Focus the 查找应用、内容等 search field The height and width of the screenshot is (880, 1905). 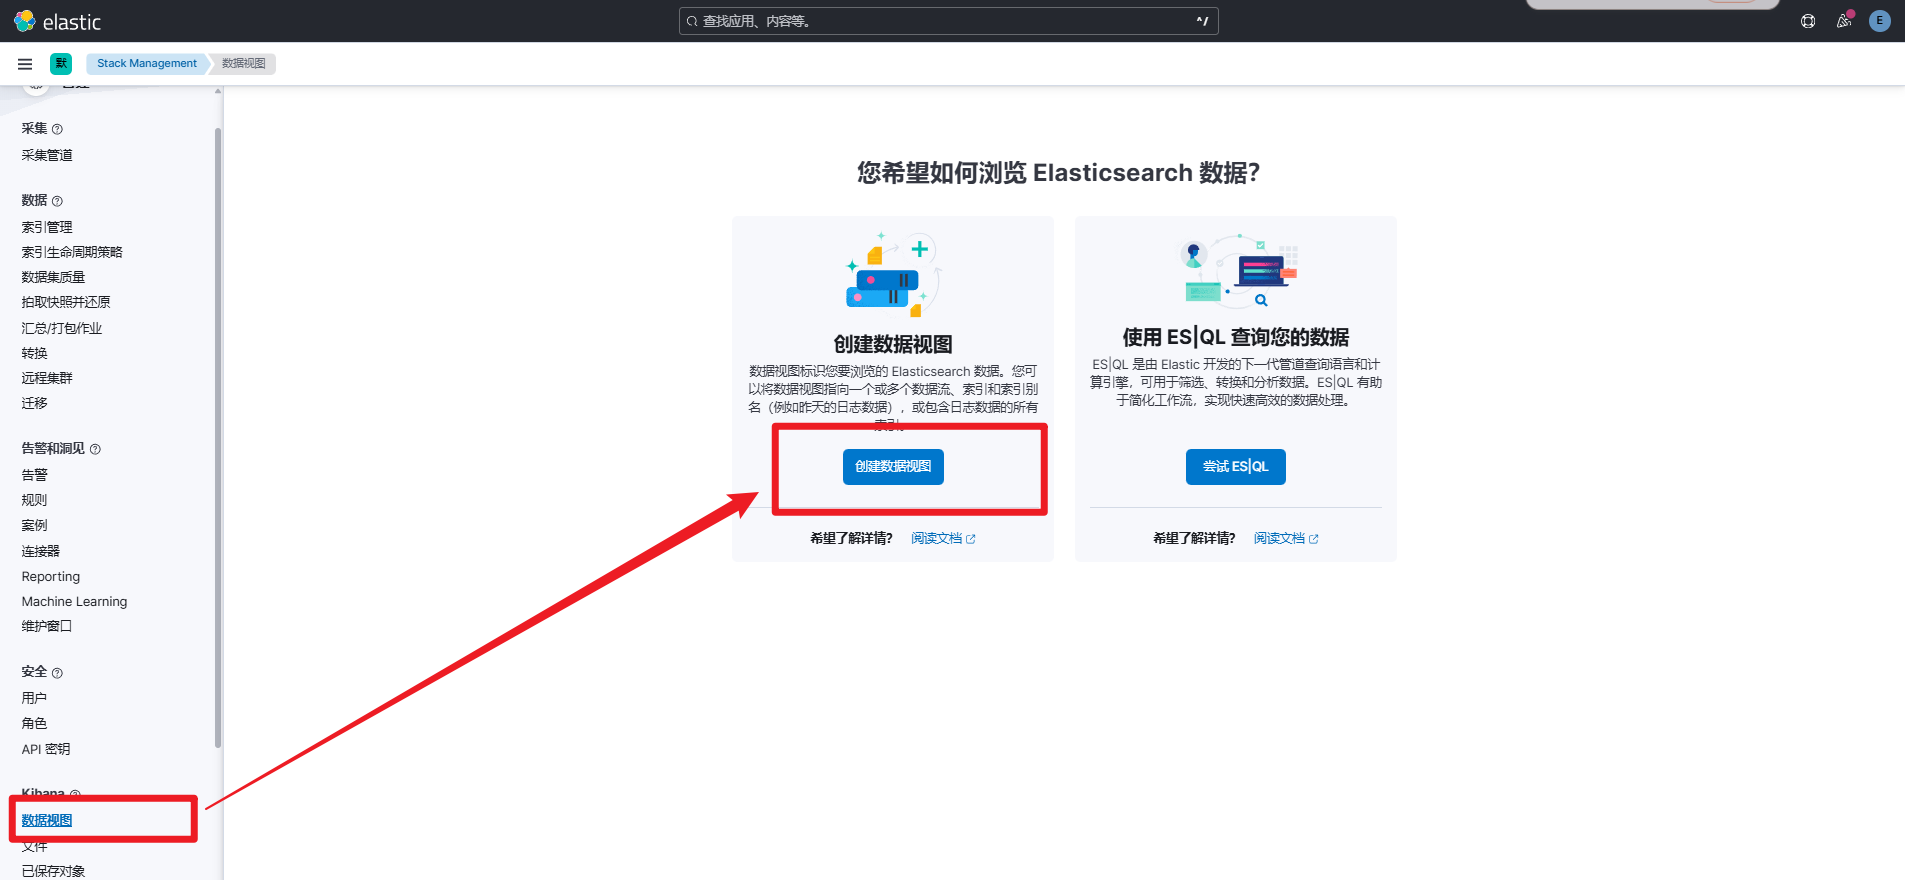coord(948,21)
